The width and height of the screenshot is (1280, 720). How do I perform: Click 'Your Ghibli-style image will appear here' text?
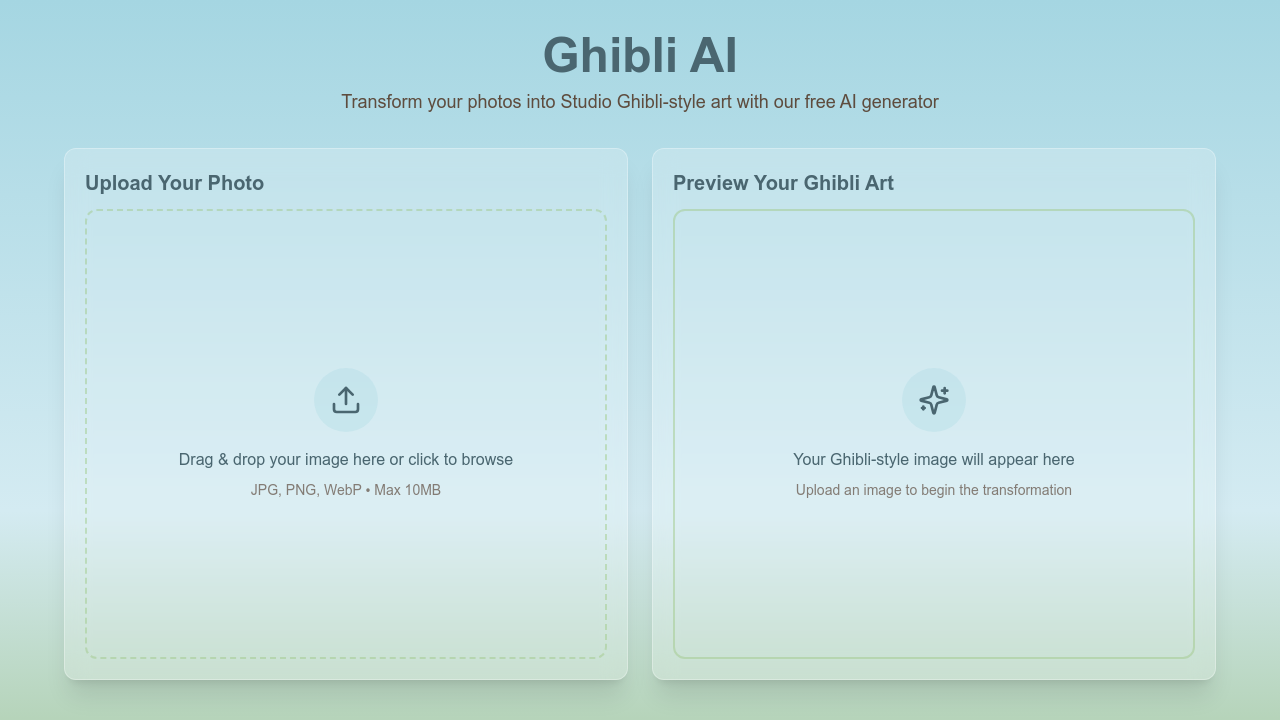[933, 459]
